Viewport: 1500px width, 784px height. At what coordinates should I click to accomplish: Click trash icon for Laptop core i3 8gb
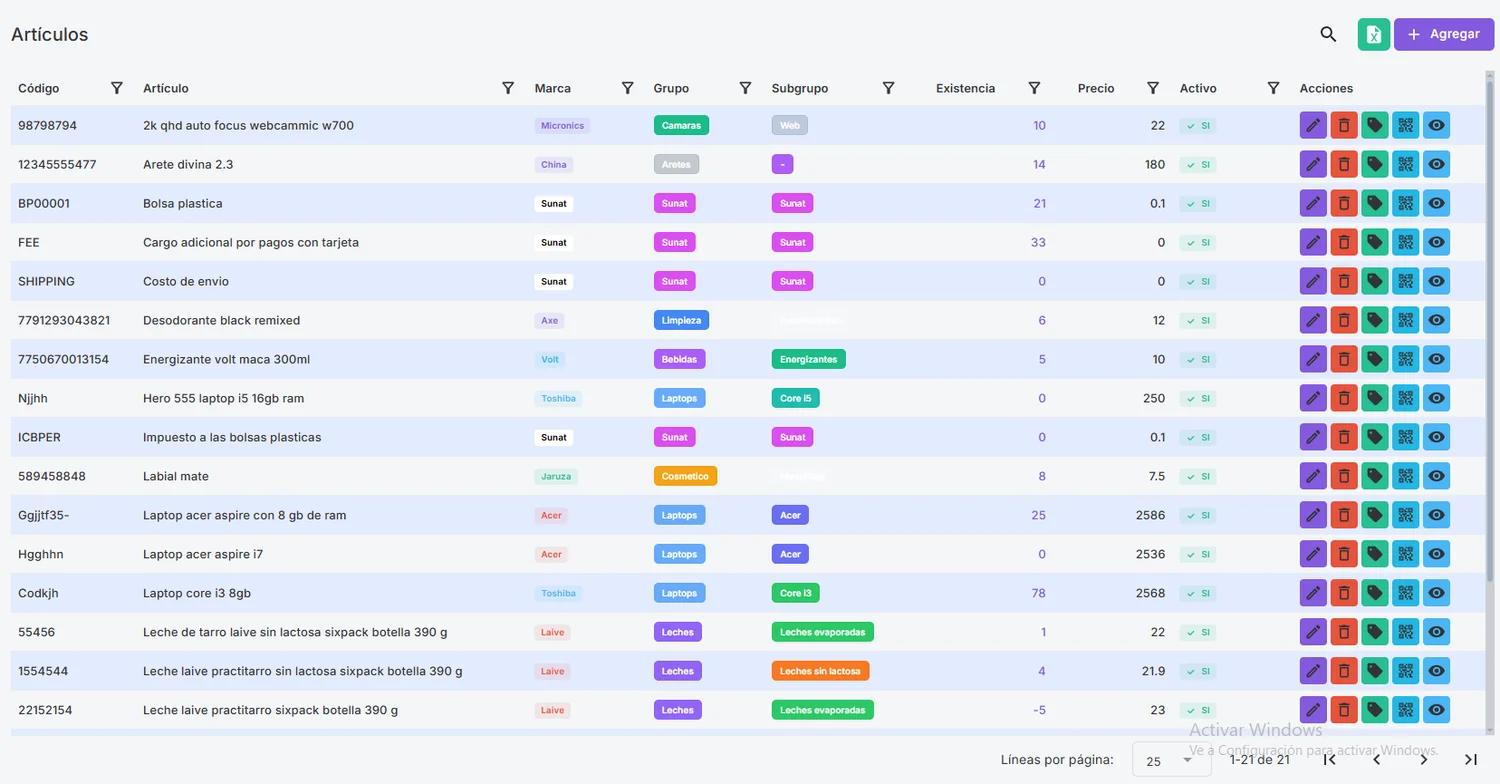[1344, 593]
